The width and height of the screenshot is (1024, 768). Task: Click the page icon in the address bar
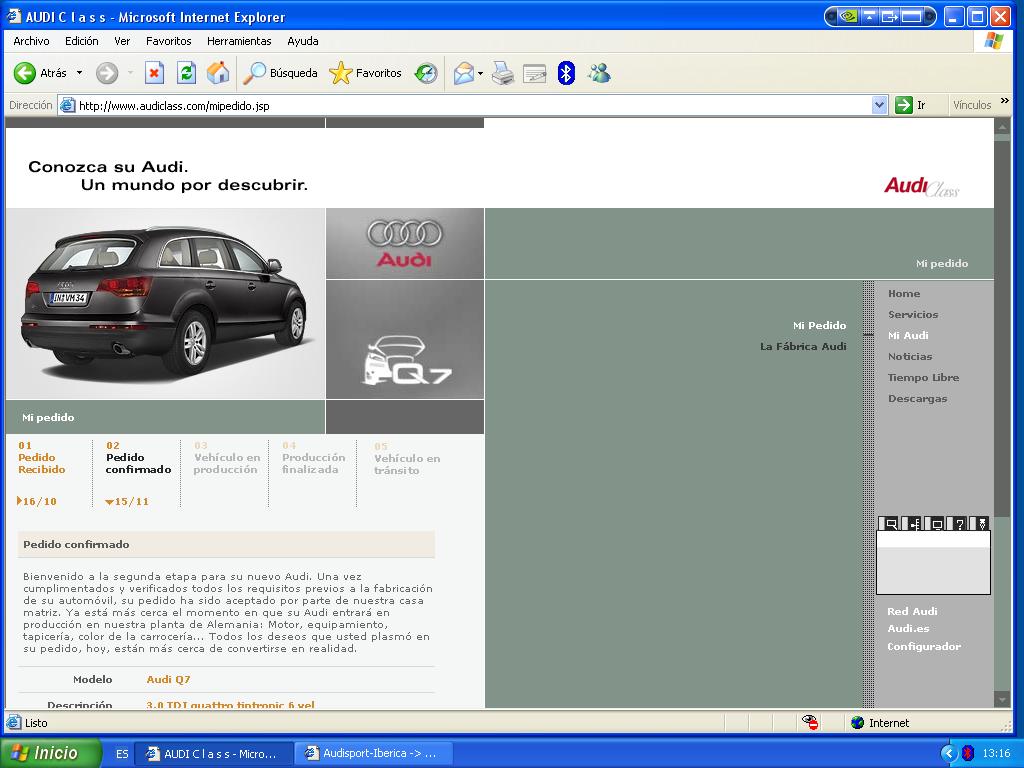click(x=68, y=105)
